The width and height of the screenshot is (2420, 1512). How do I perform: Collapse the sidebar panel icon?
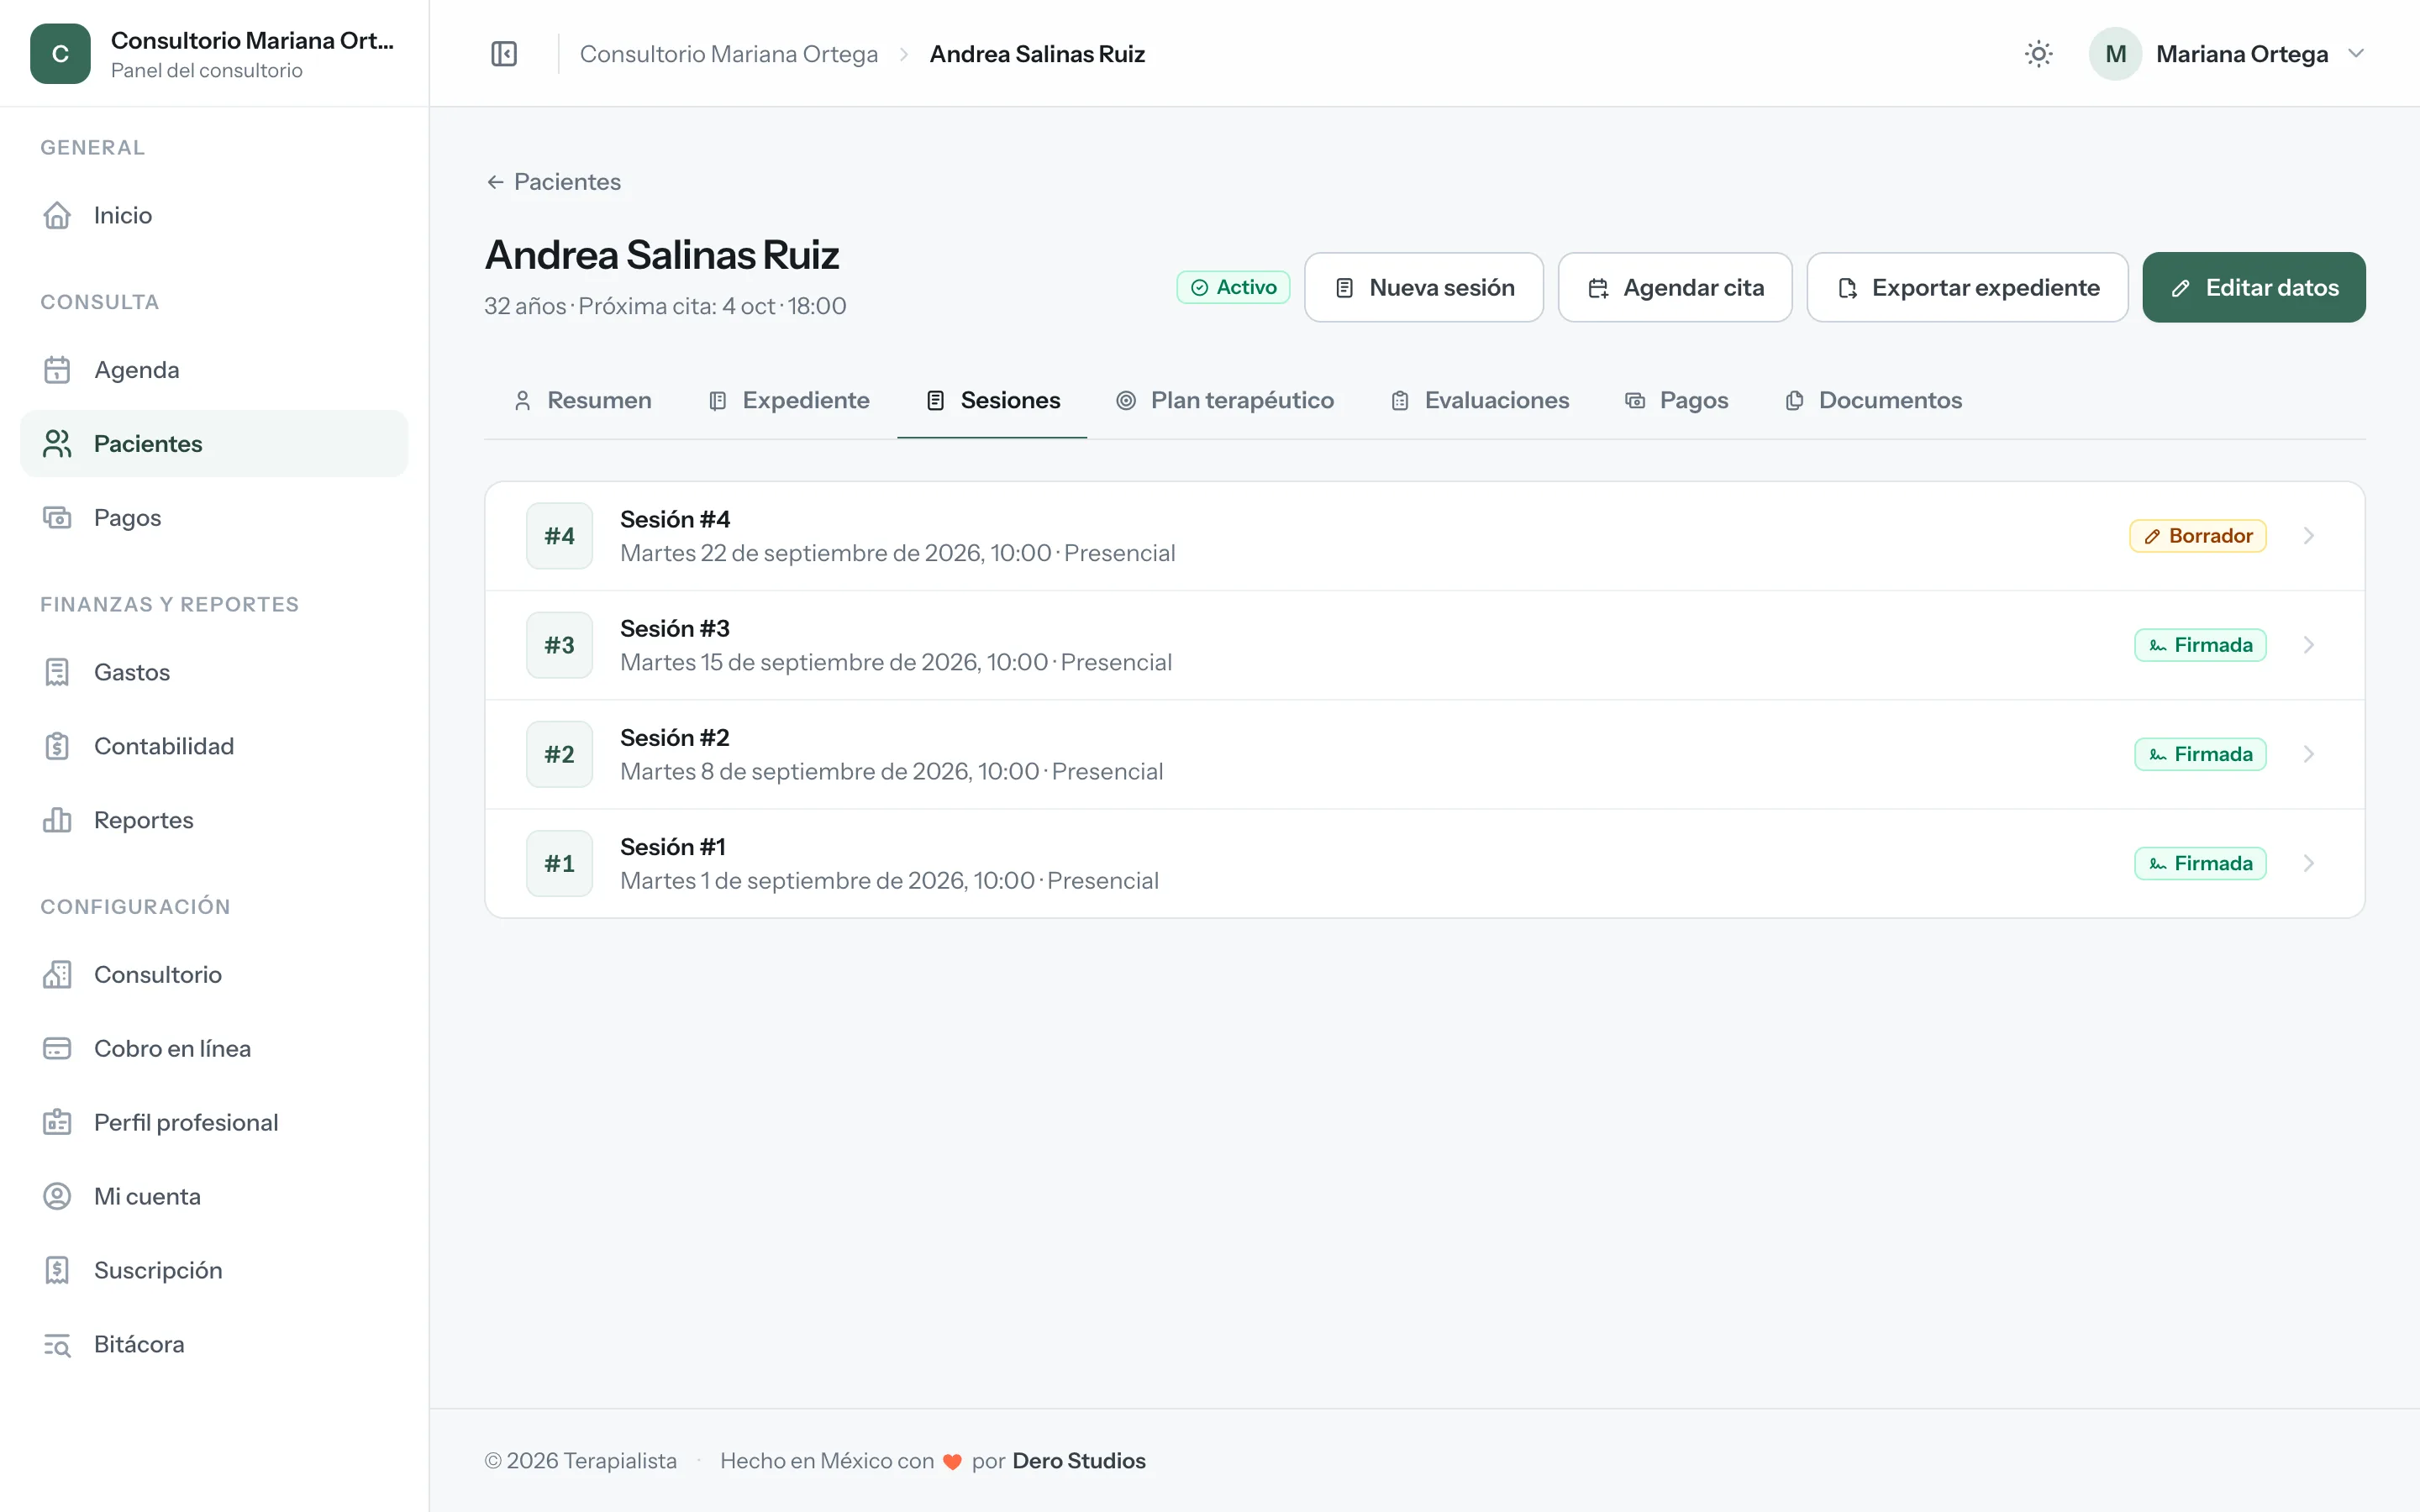point(504,54)
